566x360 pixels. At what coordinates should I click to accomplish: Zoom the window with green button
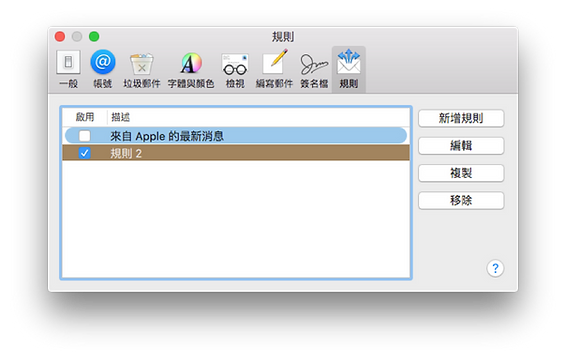coord(94,36)
